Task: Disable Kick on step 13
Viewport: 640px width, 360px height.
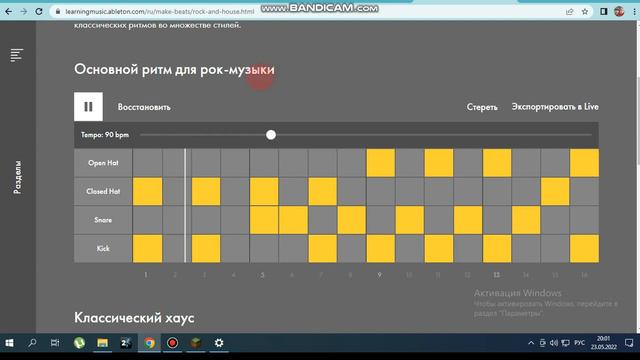Action: [x=497, y=249]
